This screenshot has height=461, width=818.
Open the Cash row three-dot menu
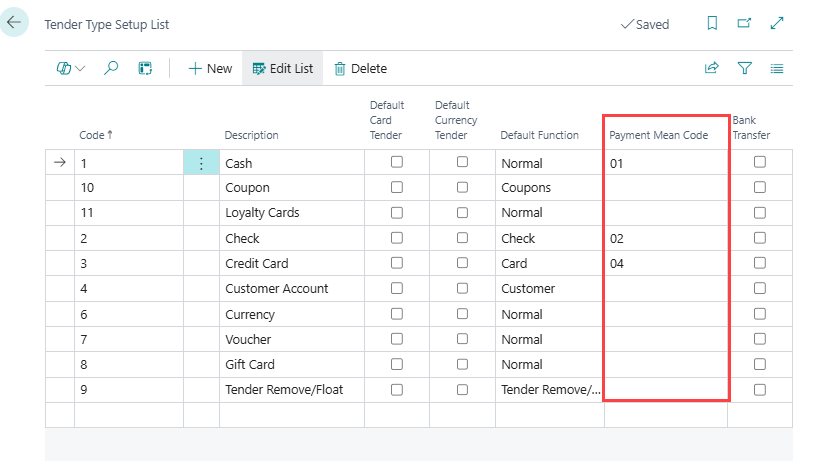pos(201,163)
